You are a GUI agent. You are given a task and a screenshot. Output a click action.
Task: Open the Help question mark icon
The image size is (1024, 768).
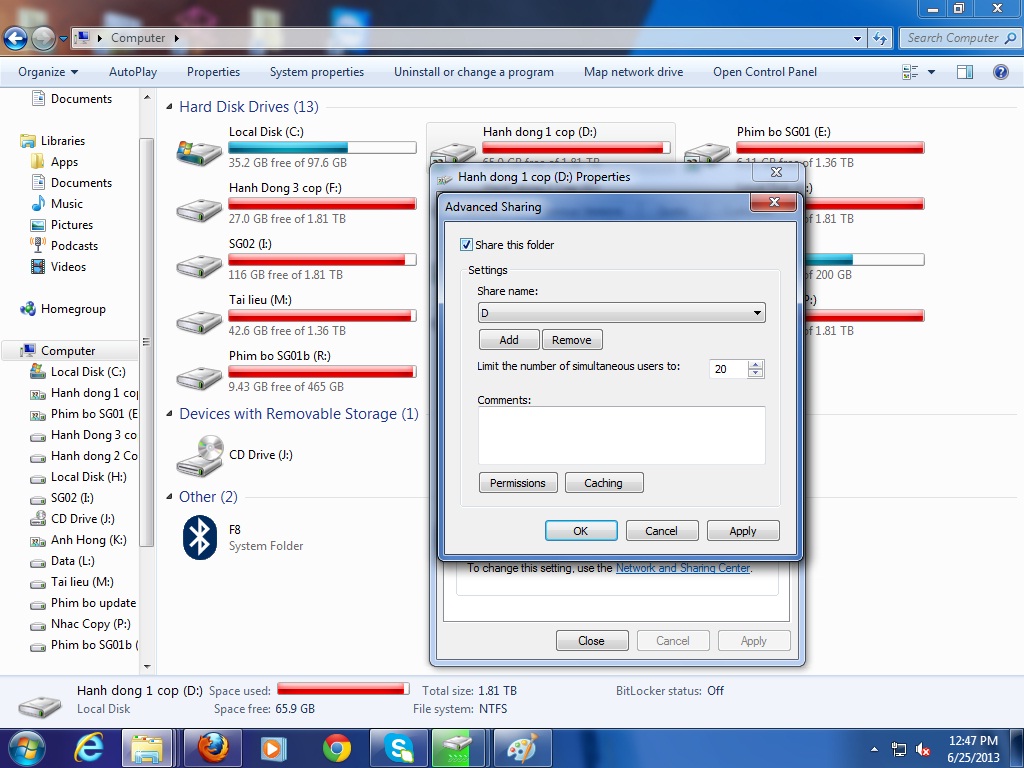click(x=1000, y=72)
